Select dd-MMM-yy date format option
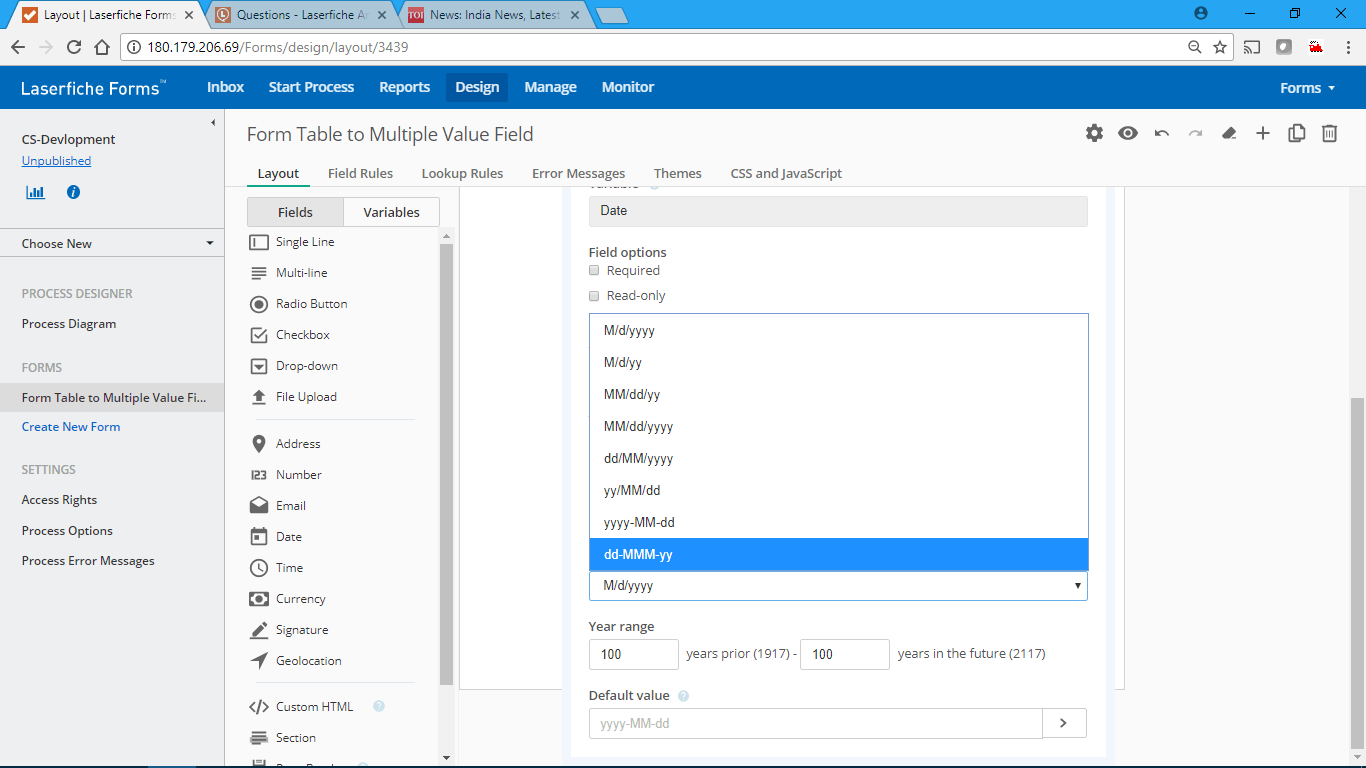Image resolution: width=1366 pixels, height=768 pixels. coord(838,554)
